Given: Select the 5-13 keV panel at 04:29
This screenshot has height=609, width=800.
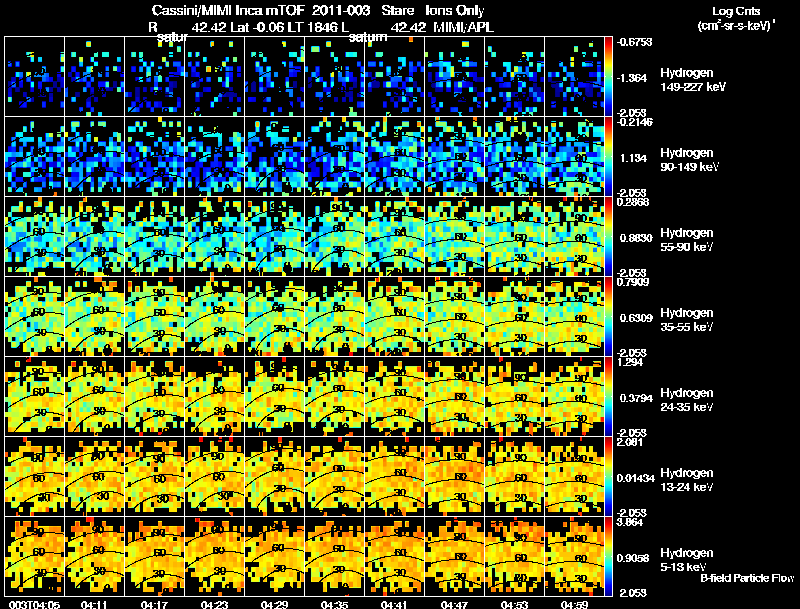Looking at the screenshot, I should [x=274, y=557].
